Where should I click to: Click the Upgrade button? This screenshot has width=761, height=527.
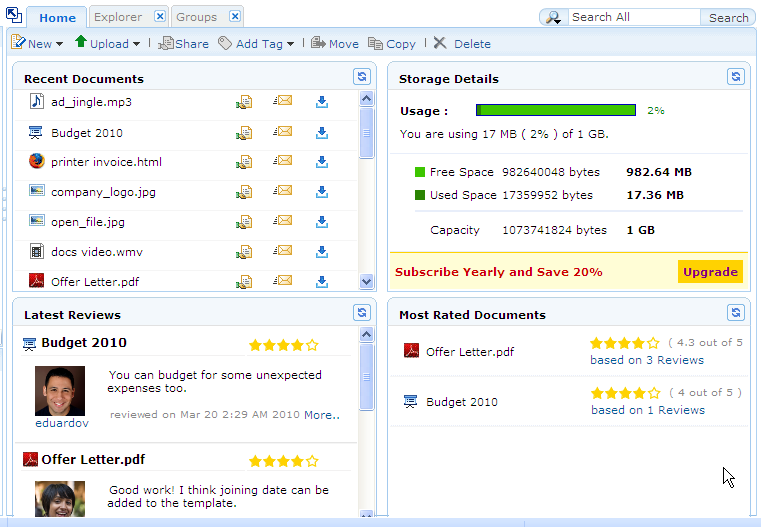(710, 272)
